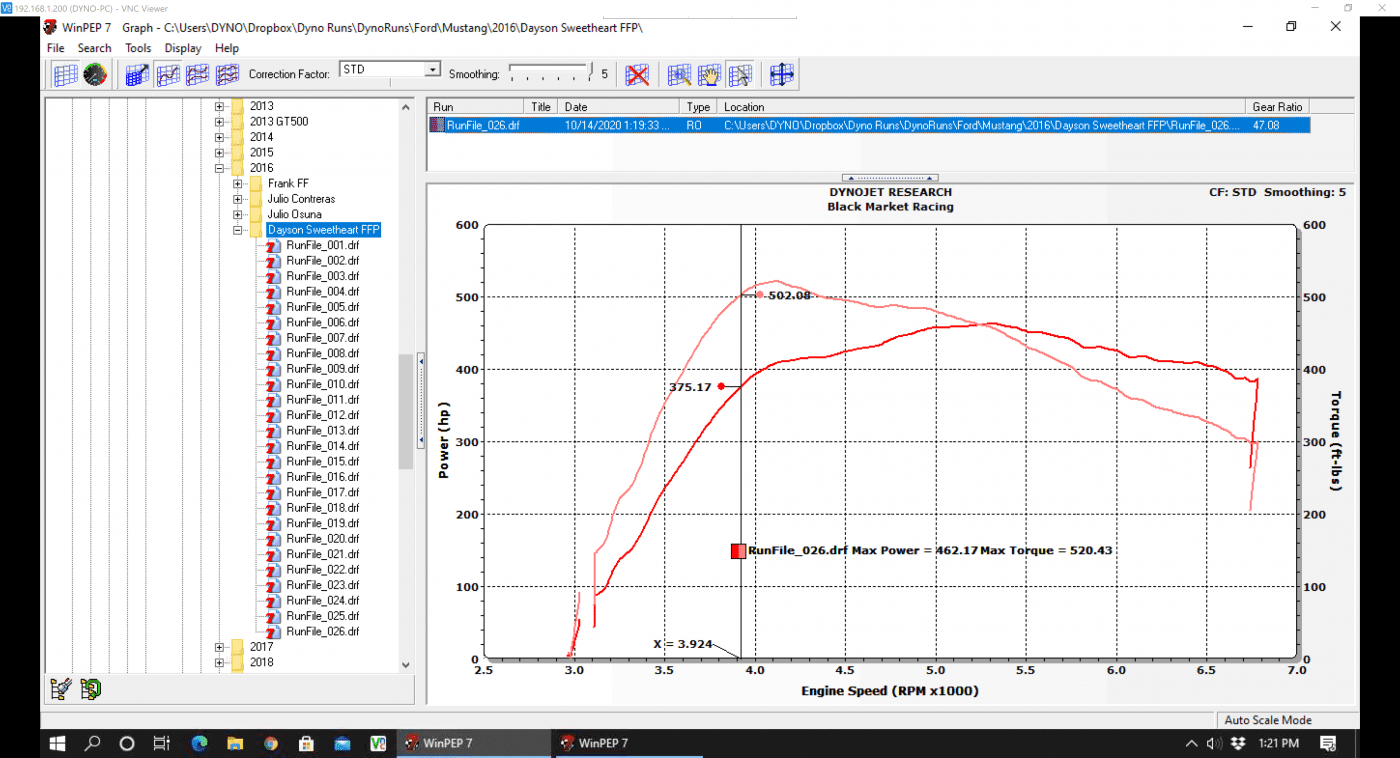This screenshot has height=758, width=1400.
Task: Open the Windows notification center icon
Action: (x=1329, y=743)
